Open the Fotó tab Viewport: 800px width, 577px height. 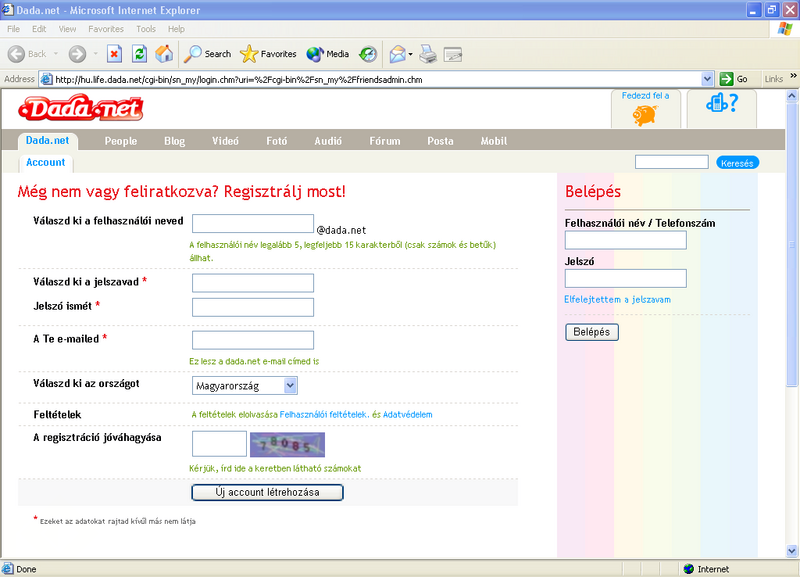[x=277, y=141]
